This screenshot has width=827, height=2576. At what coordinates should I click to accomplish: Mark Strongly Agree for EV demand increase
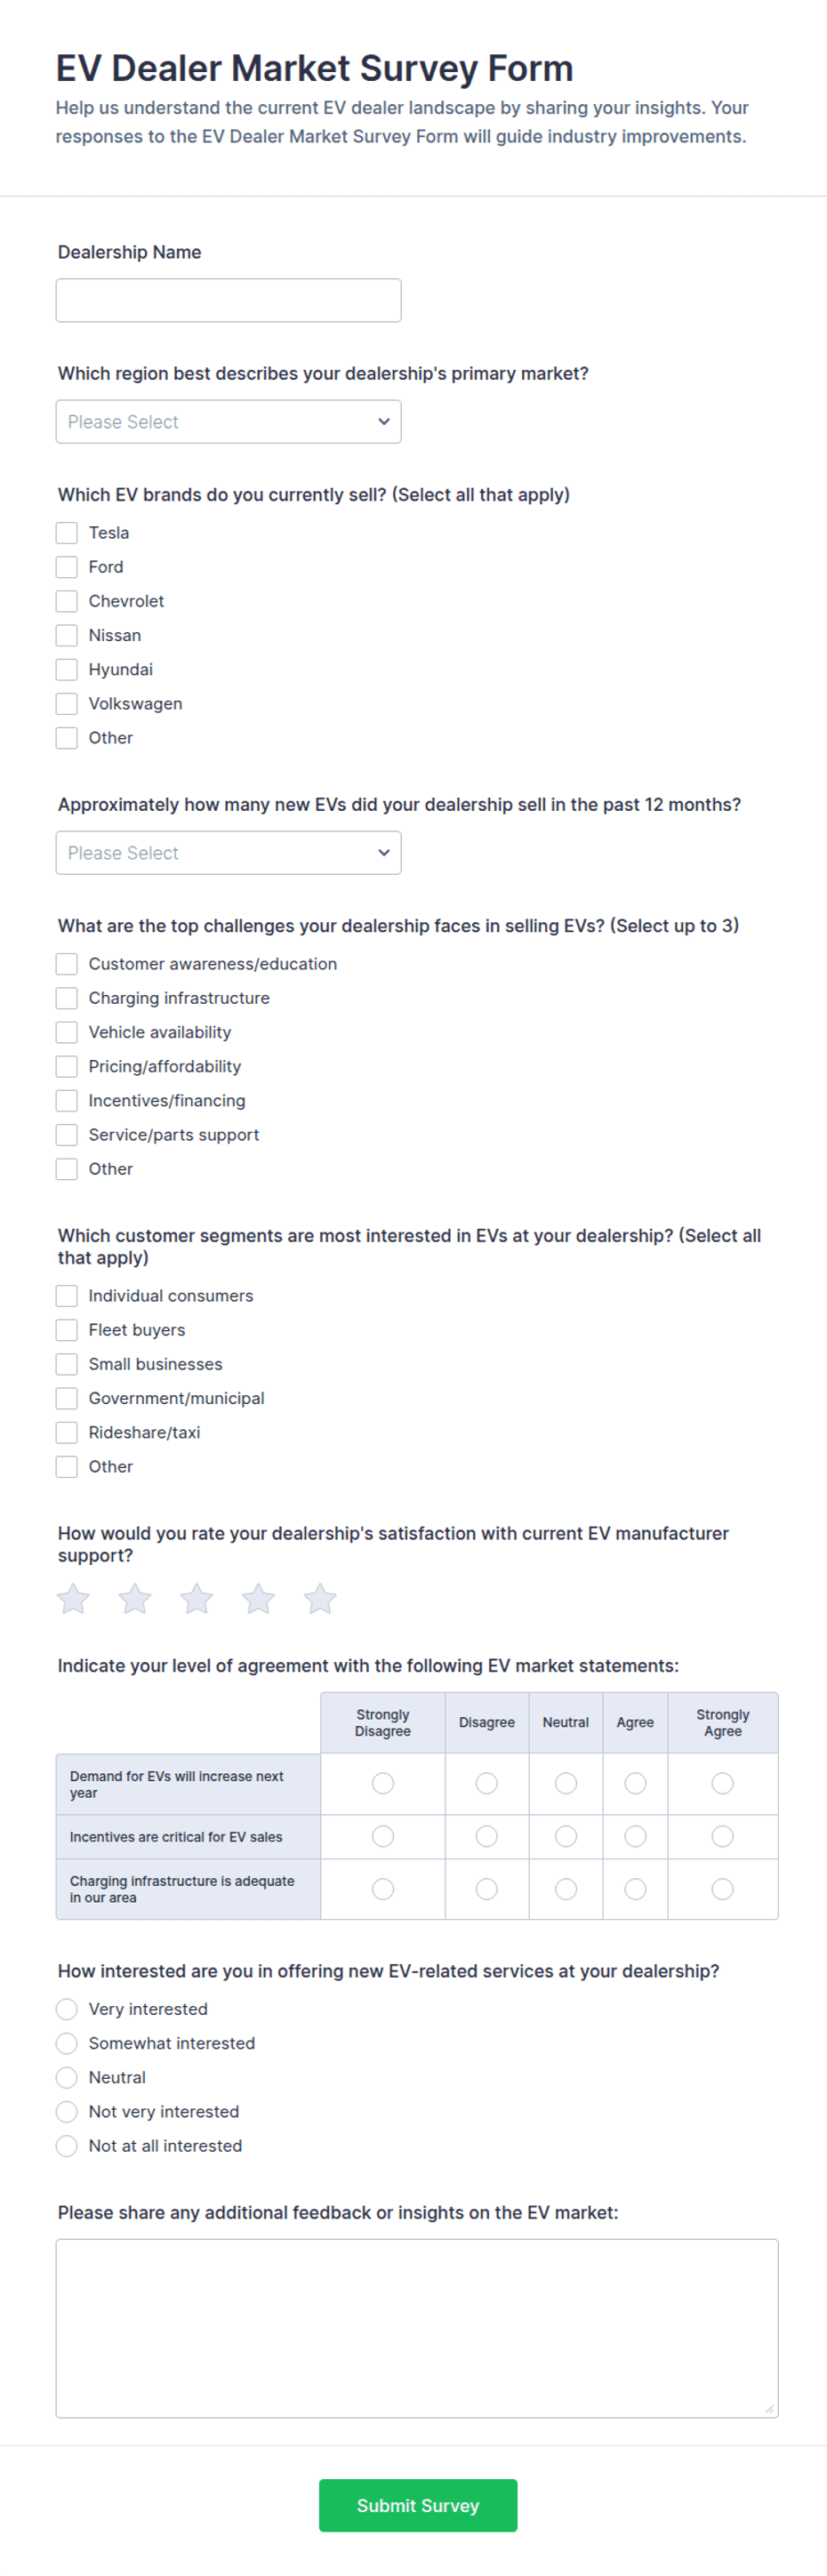click(x=722, y=1783)
